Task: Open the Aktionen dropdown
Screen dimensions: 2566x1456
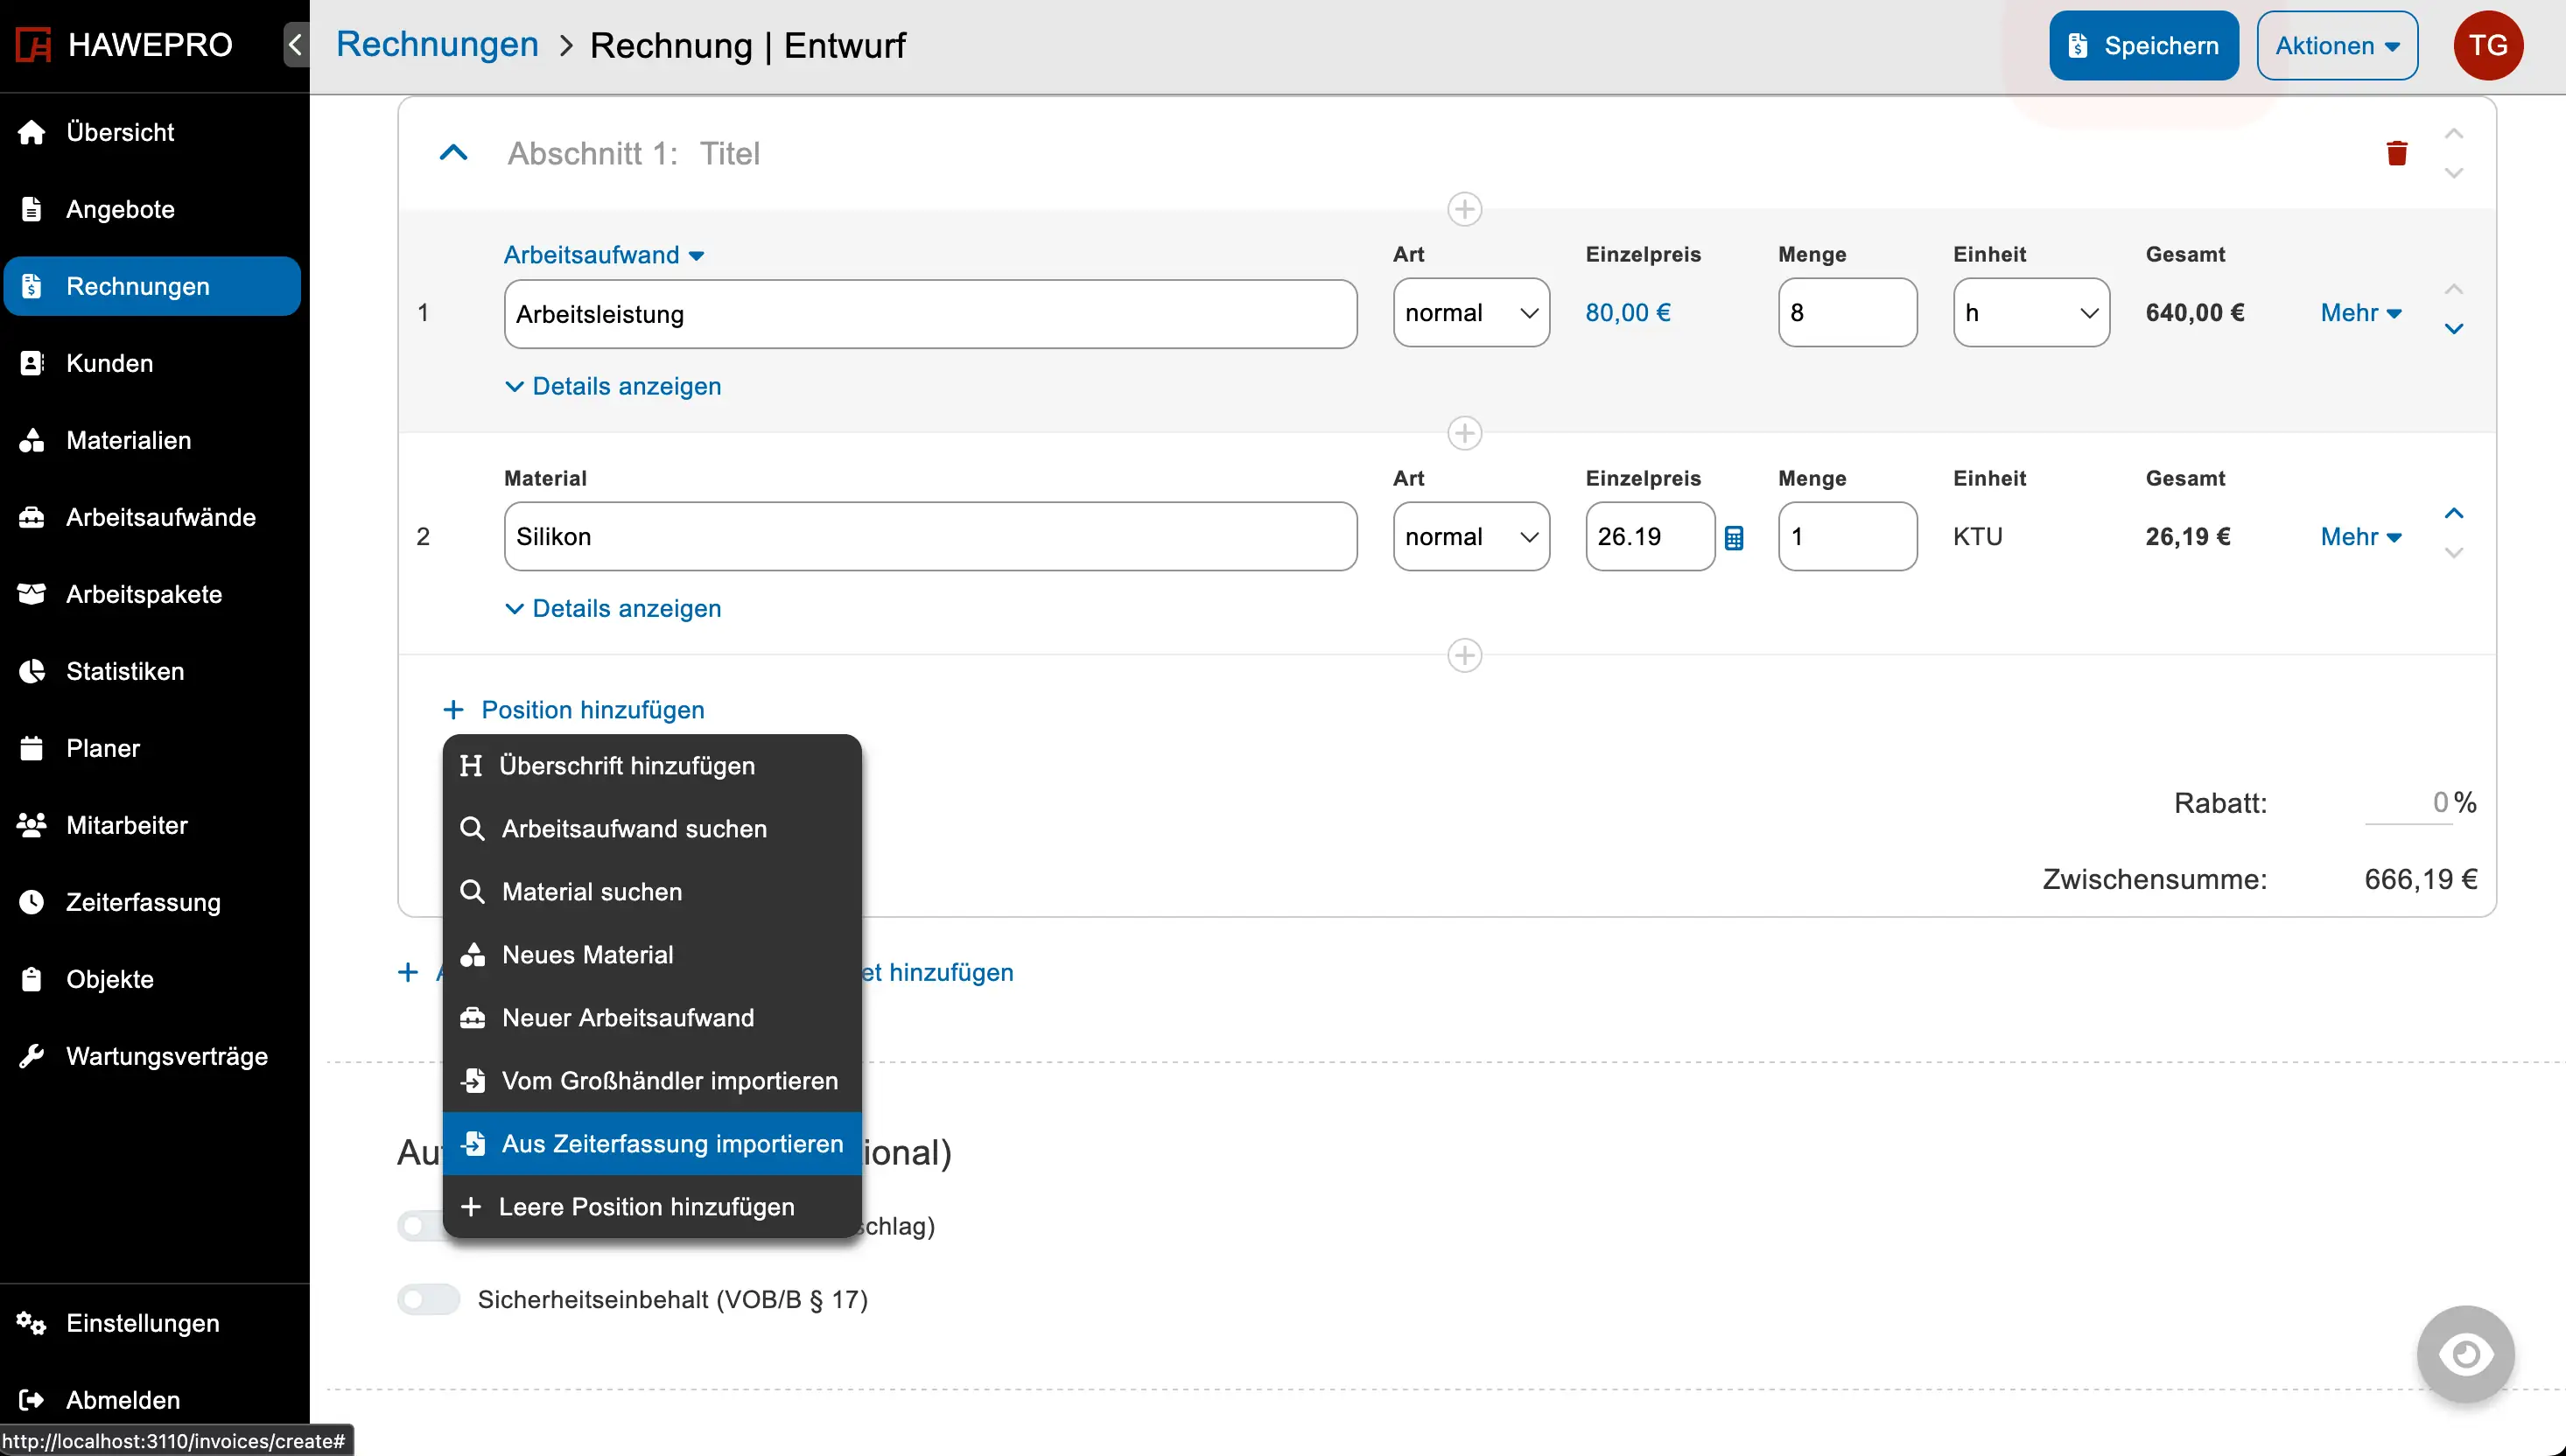Action: (x=2336, y=45)
